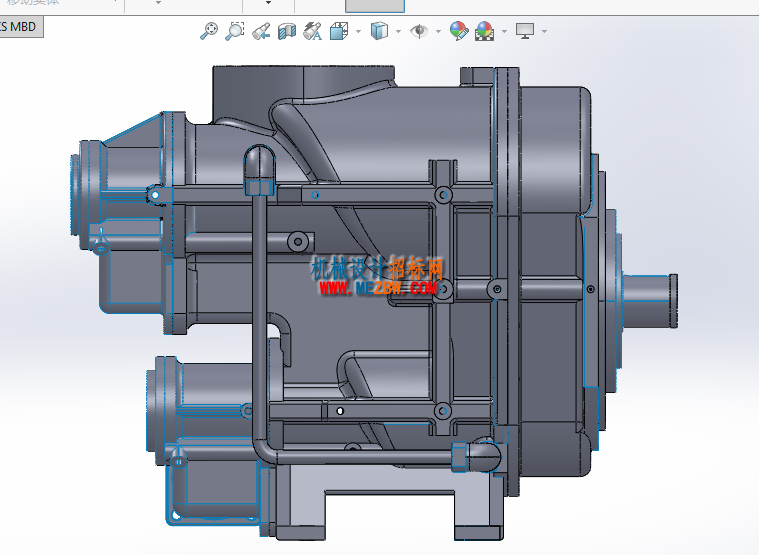Expand the Display Style dropdown arrow
The height and width of the screenshot is (555, 759).
pos(398,31)
